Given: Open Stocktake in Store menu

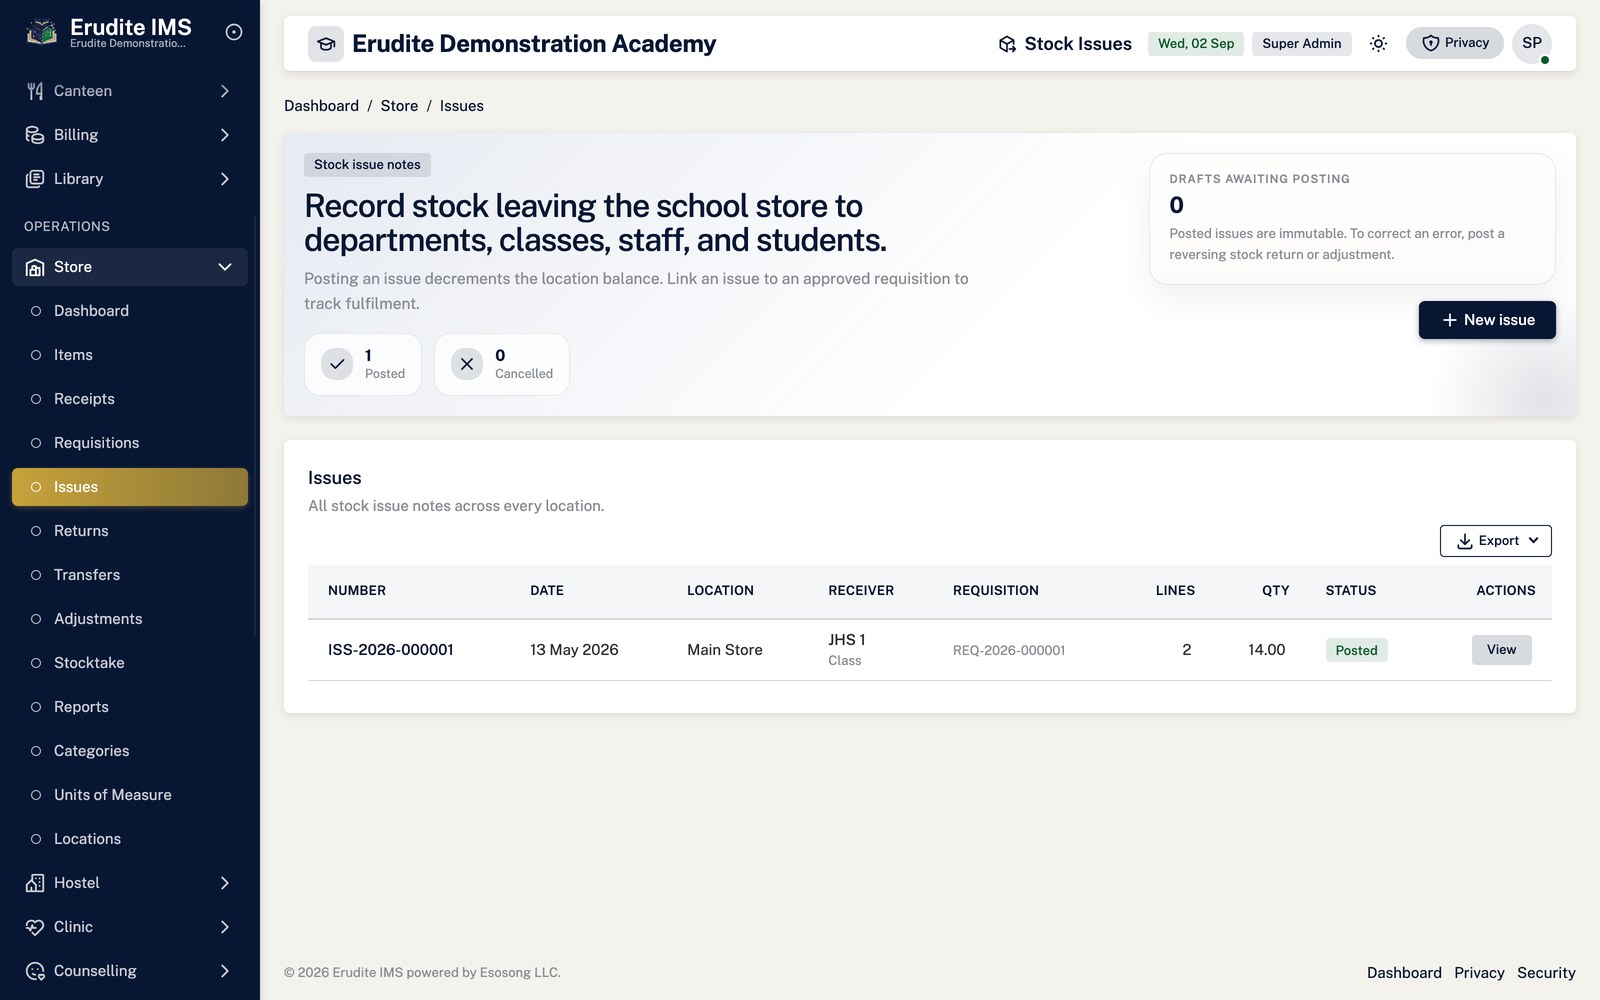Looking at the screenshot, I should click(x=130, y=663).
